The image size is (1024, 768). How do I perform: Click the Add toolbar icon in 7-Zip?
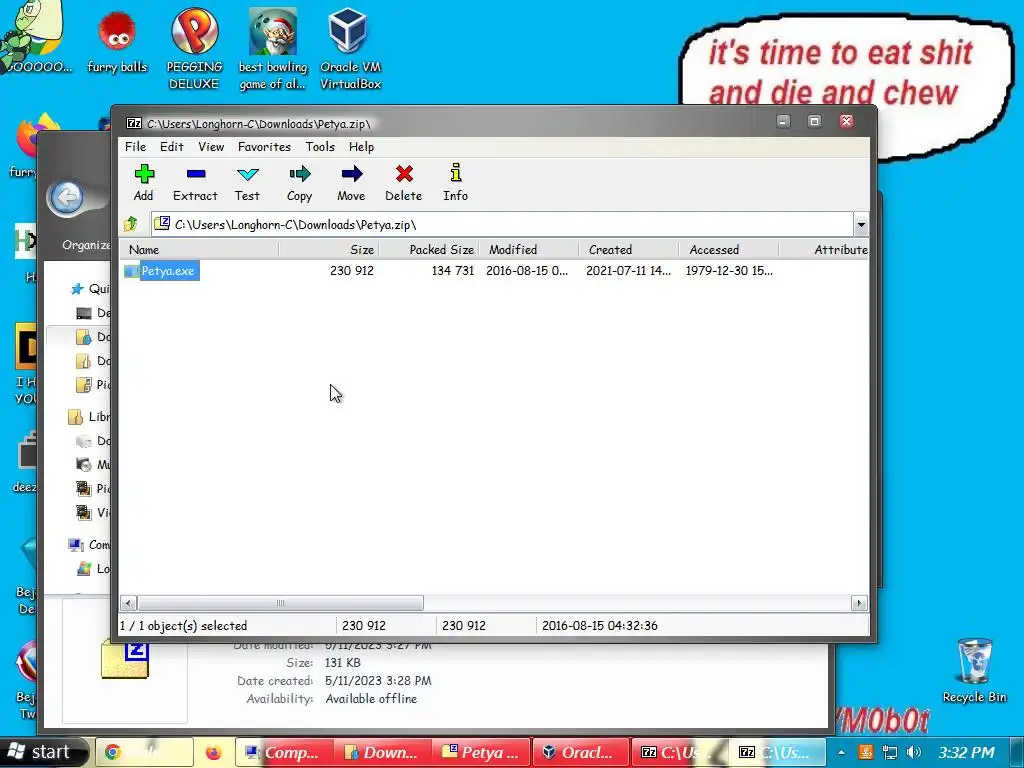pyautogui.click(x=144, y=182)
